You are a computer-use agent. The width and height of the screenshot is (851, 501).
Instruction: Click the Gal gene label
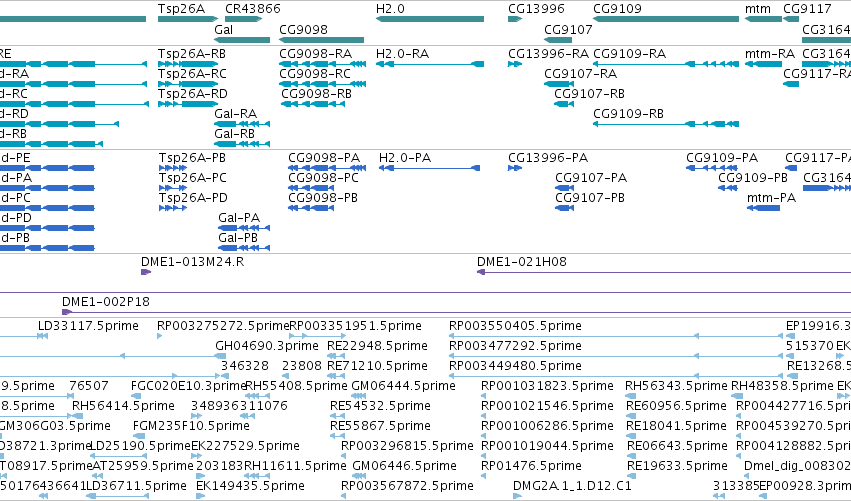223,29
